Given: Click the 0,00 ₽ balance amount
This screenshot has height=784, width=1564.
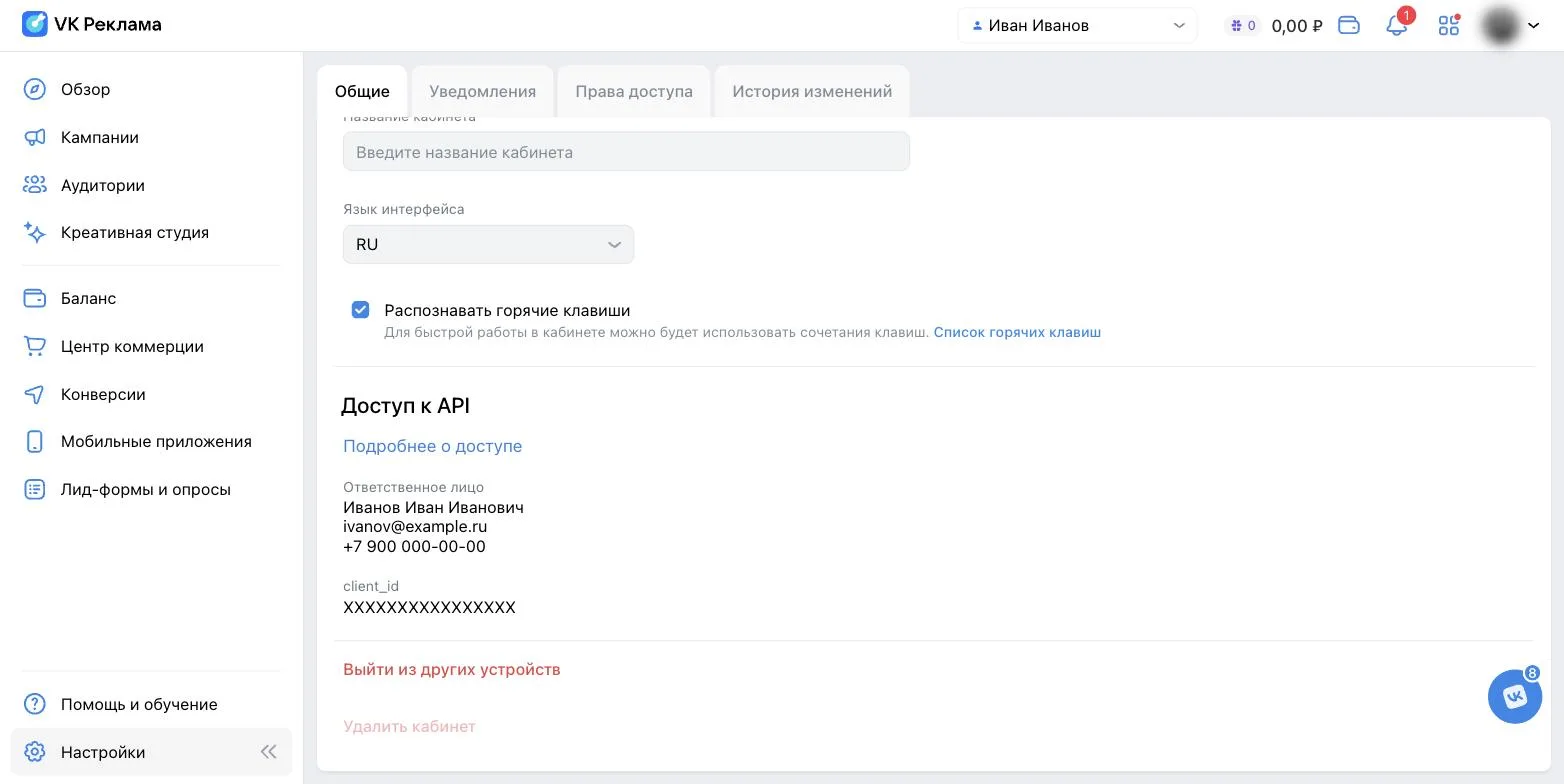Looking at the screenshot, I should pos(1297,26).
